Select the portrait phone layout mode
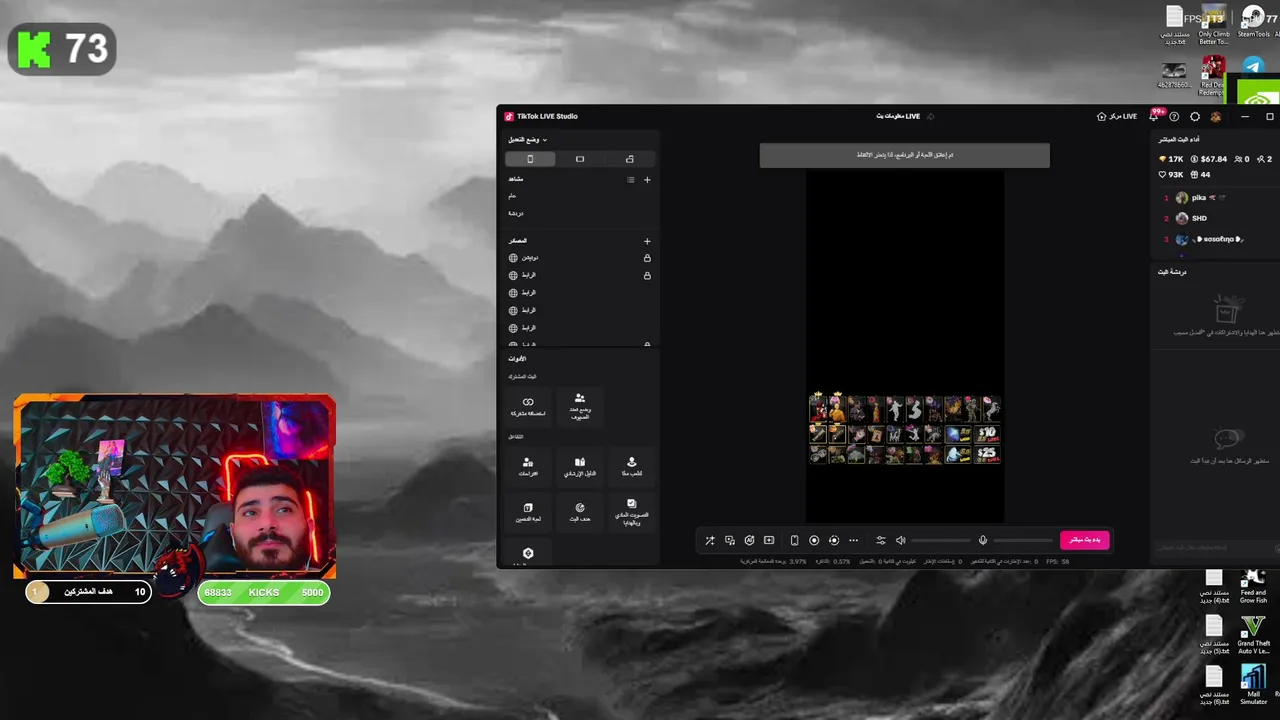 (530, 159)
